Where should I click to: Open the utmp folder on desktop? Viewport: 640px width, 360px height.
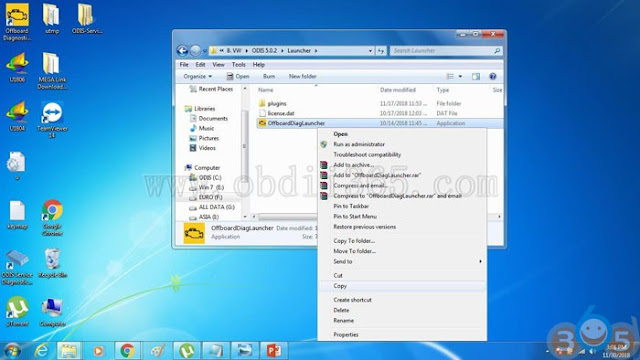coord(51,19)
